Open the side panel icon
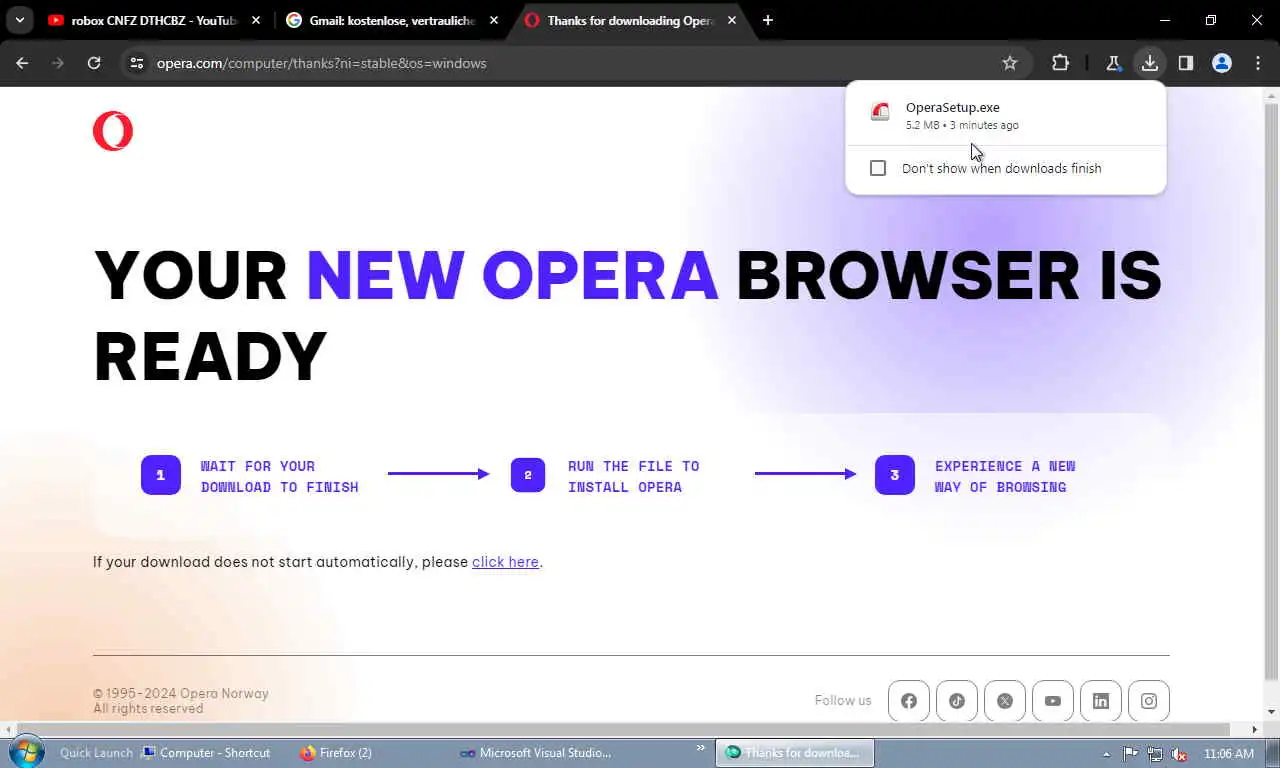The width and height of the screenshot is (1280, 768). [x=1186, y=63]
